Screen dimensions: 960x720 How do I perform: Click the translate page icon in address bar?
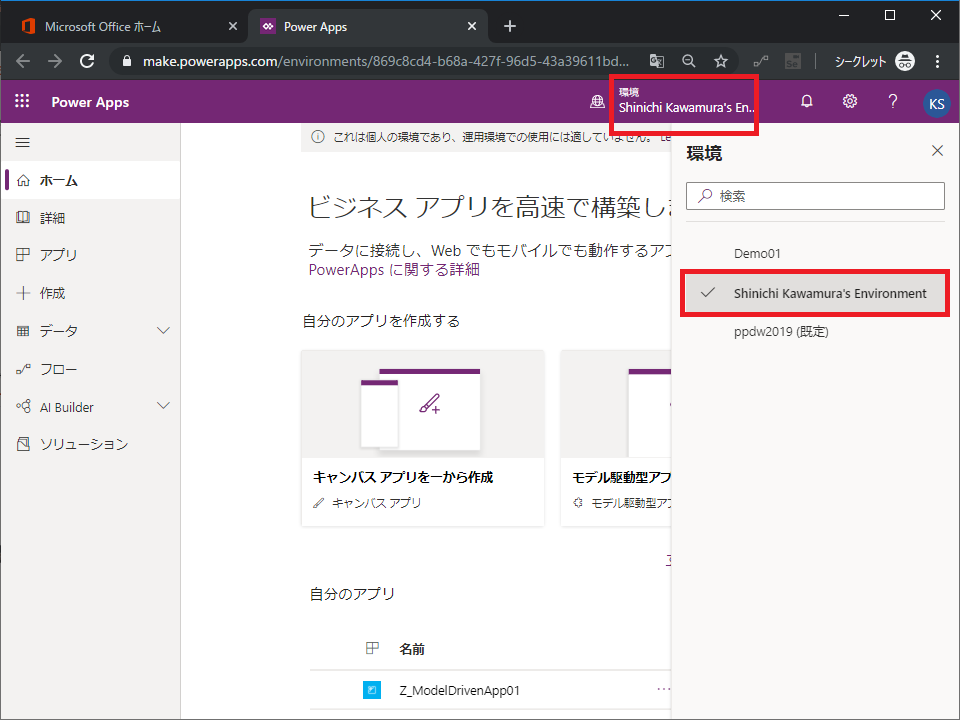656,61
